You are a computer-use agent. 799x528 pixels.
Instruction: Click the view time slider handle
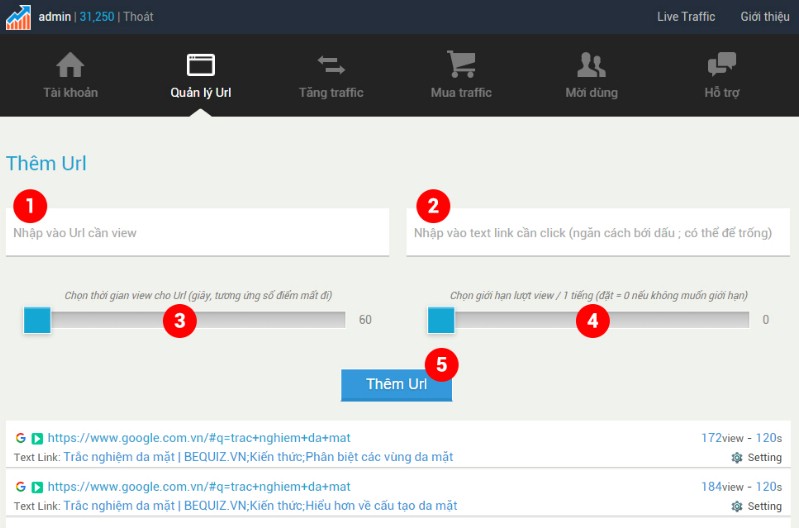(x=37, y=320)
